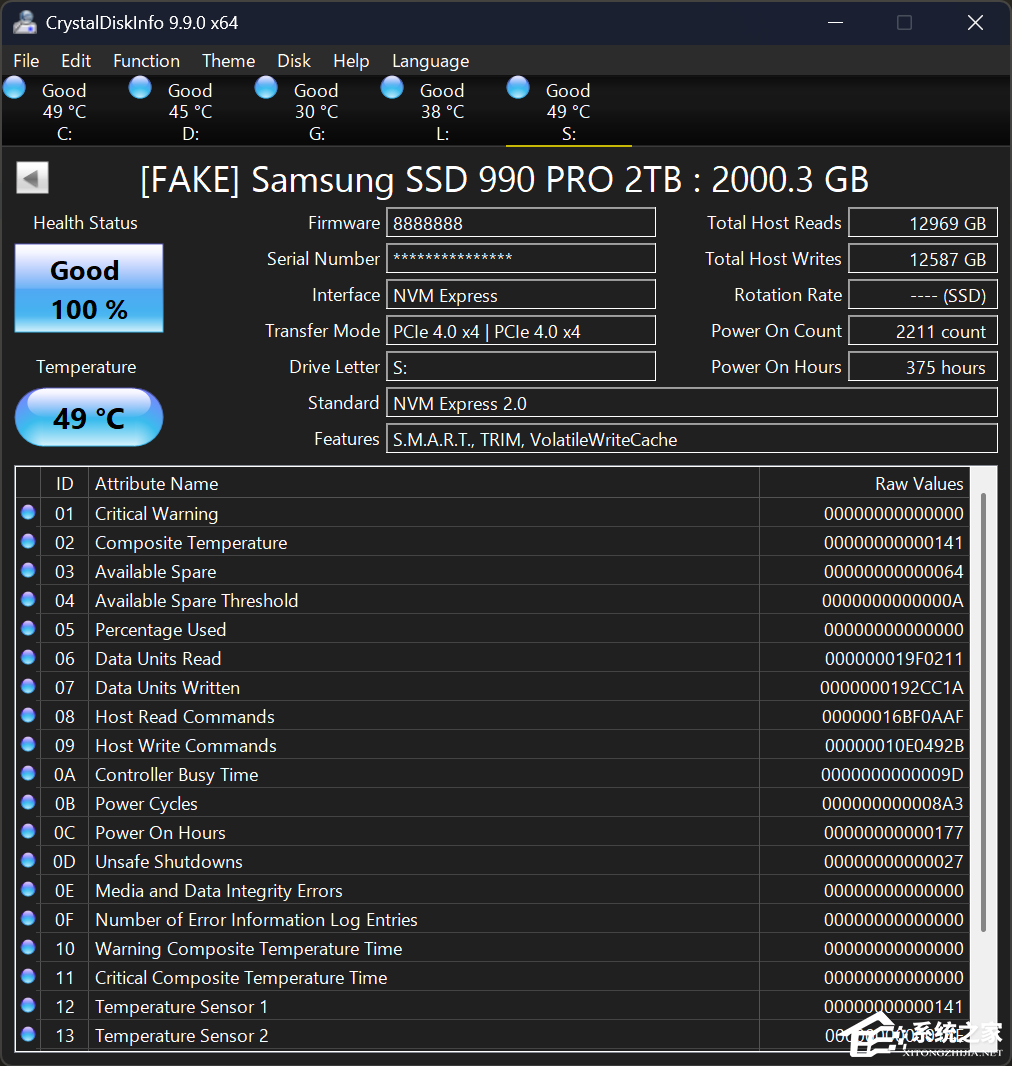Click the Firmware field showing 8888888

(521, 223)
